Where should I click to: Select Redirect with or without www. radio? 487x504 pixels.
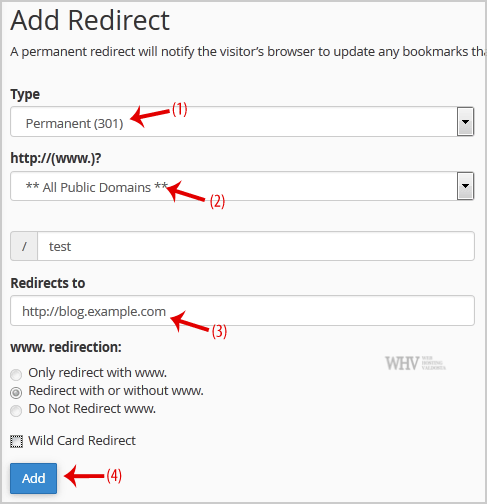click(x=16, y=392)
